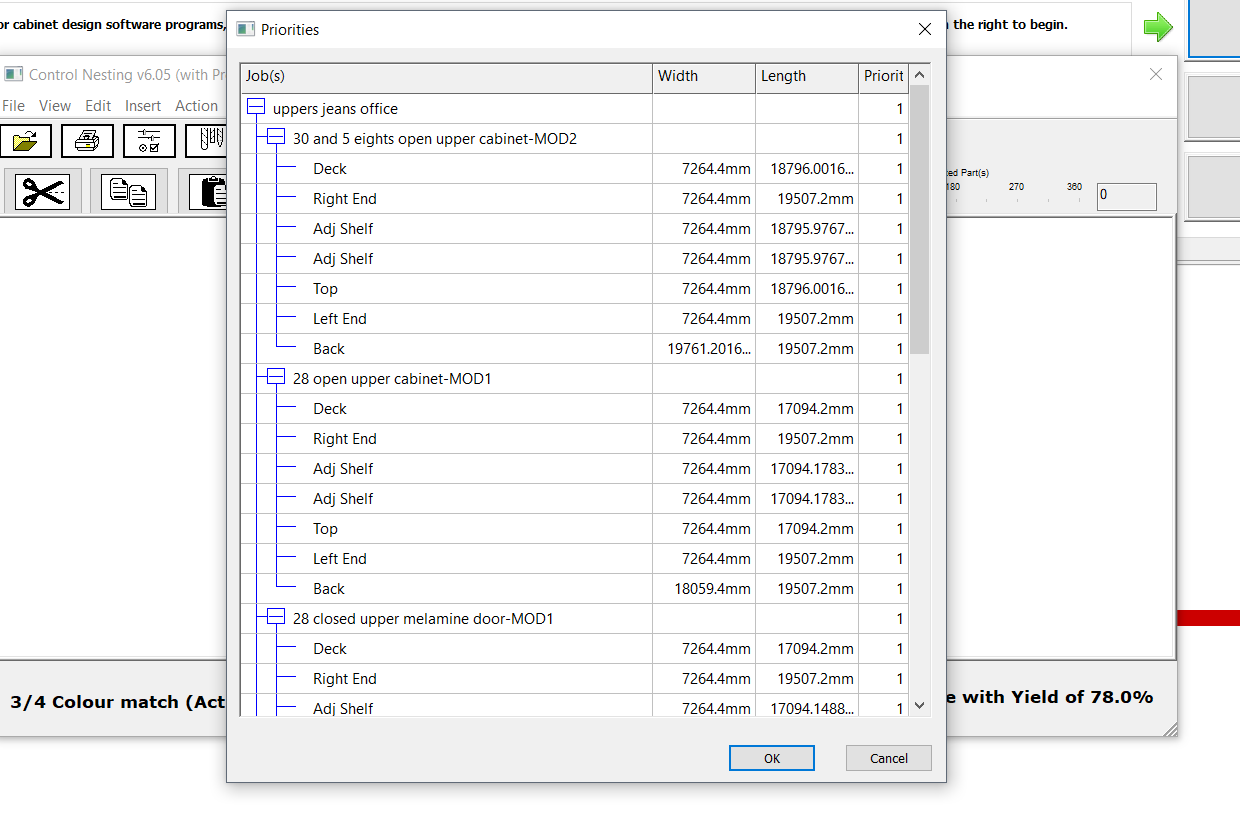Collapse '30 and 5 eights open upper cabinet-MOD2'
Image resolution: width=1240 pixels, height=836 pixels.
pos(276,138)
